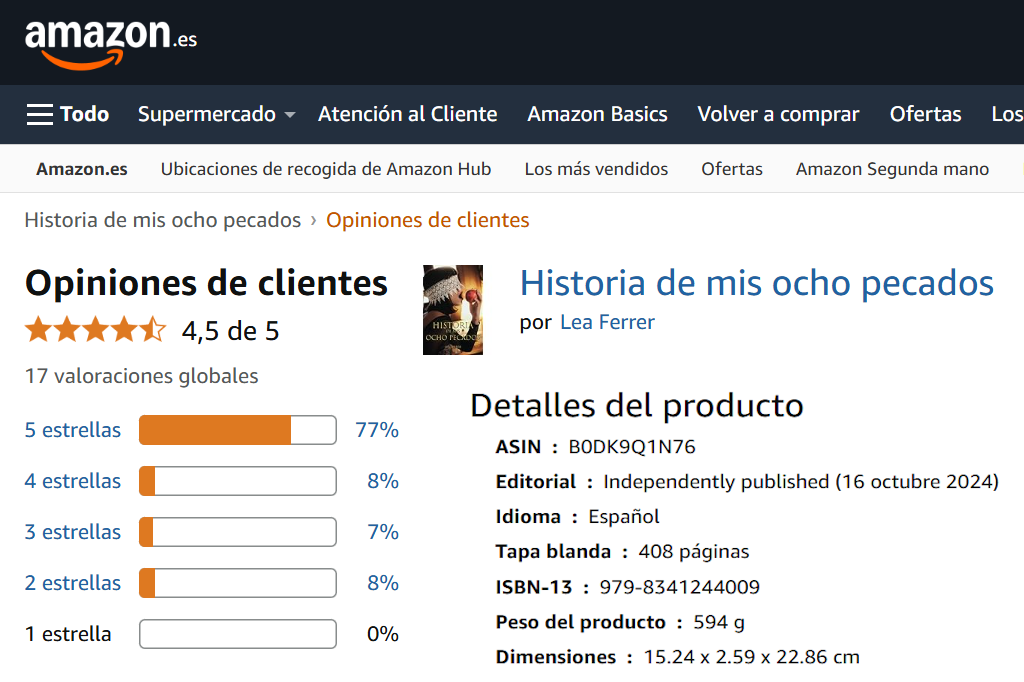Click the 4 estrellas 8% link
Screen dimensions: 1024x682
point(383,481)
